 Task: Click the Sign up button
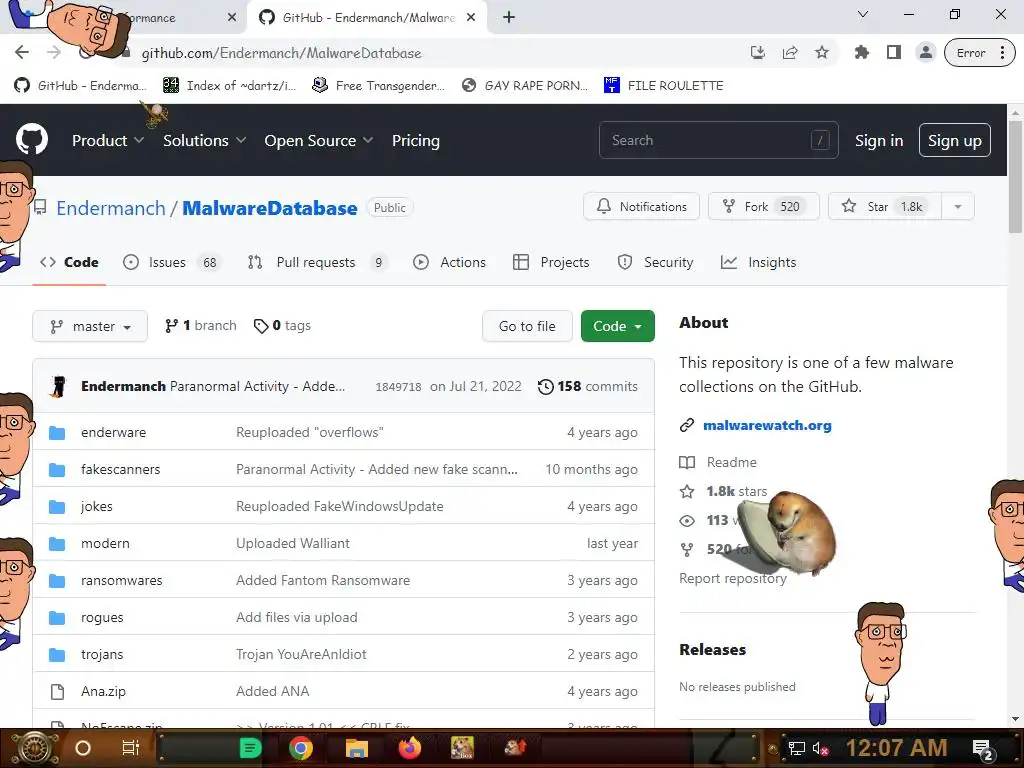[954, 140]
